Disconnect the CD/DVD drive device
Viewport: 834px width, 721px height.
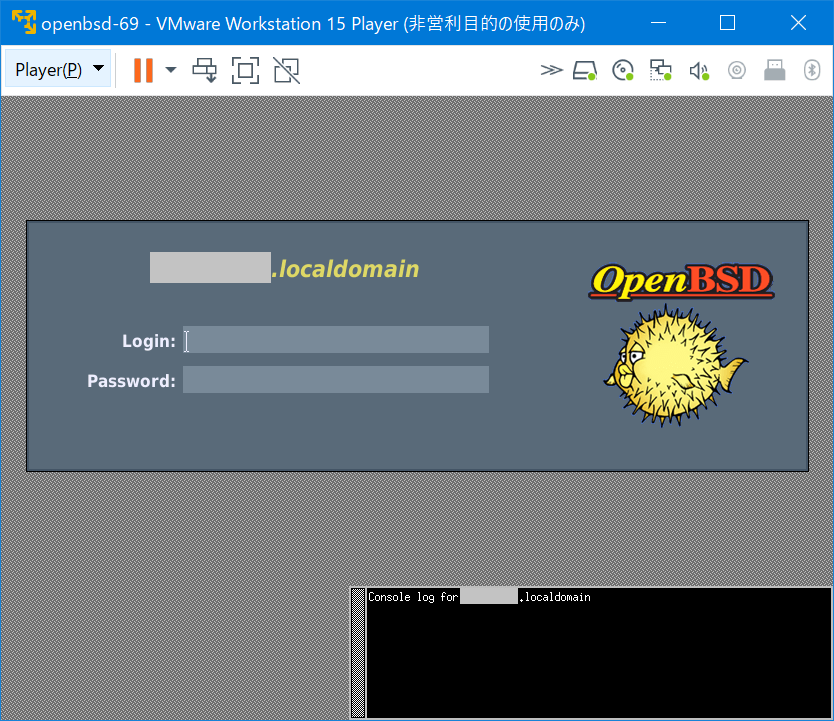click(622, 70)
